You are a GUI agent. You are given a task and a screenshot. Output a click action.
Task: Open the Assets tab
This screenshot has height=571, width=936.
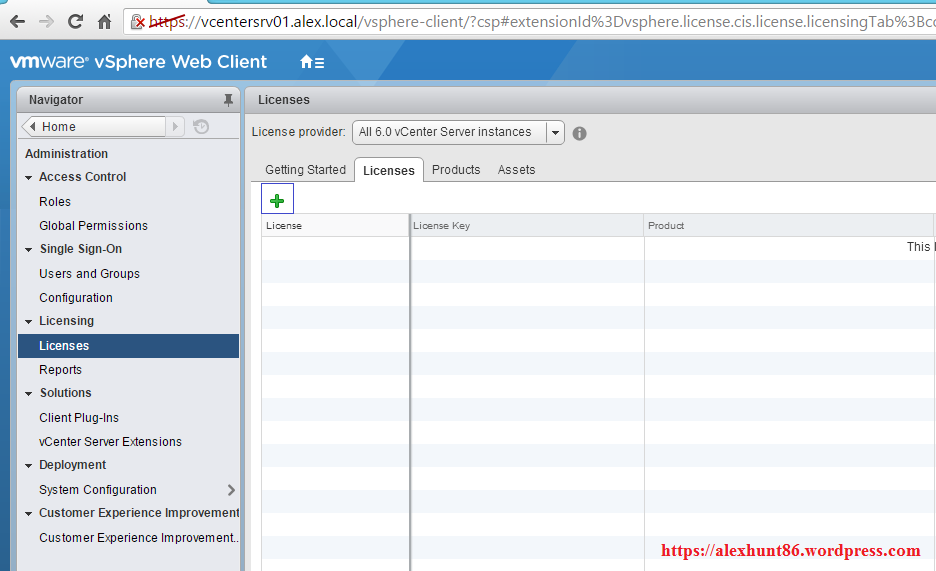tap(516, 170)
